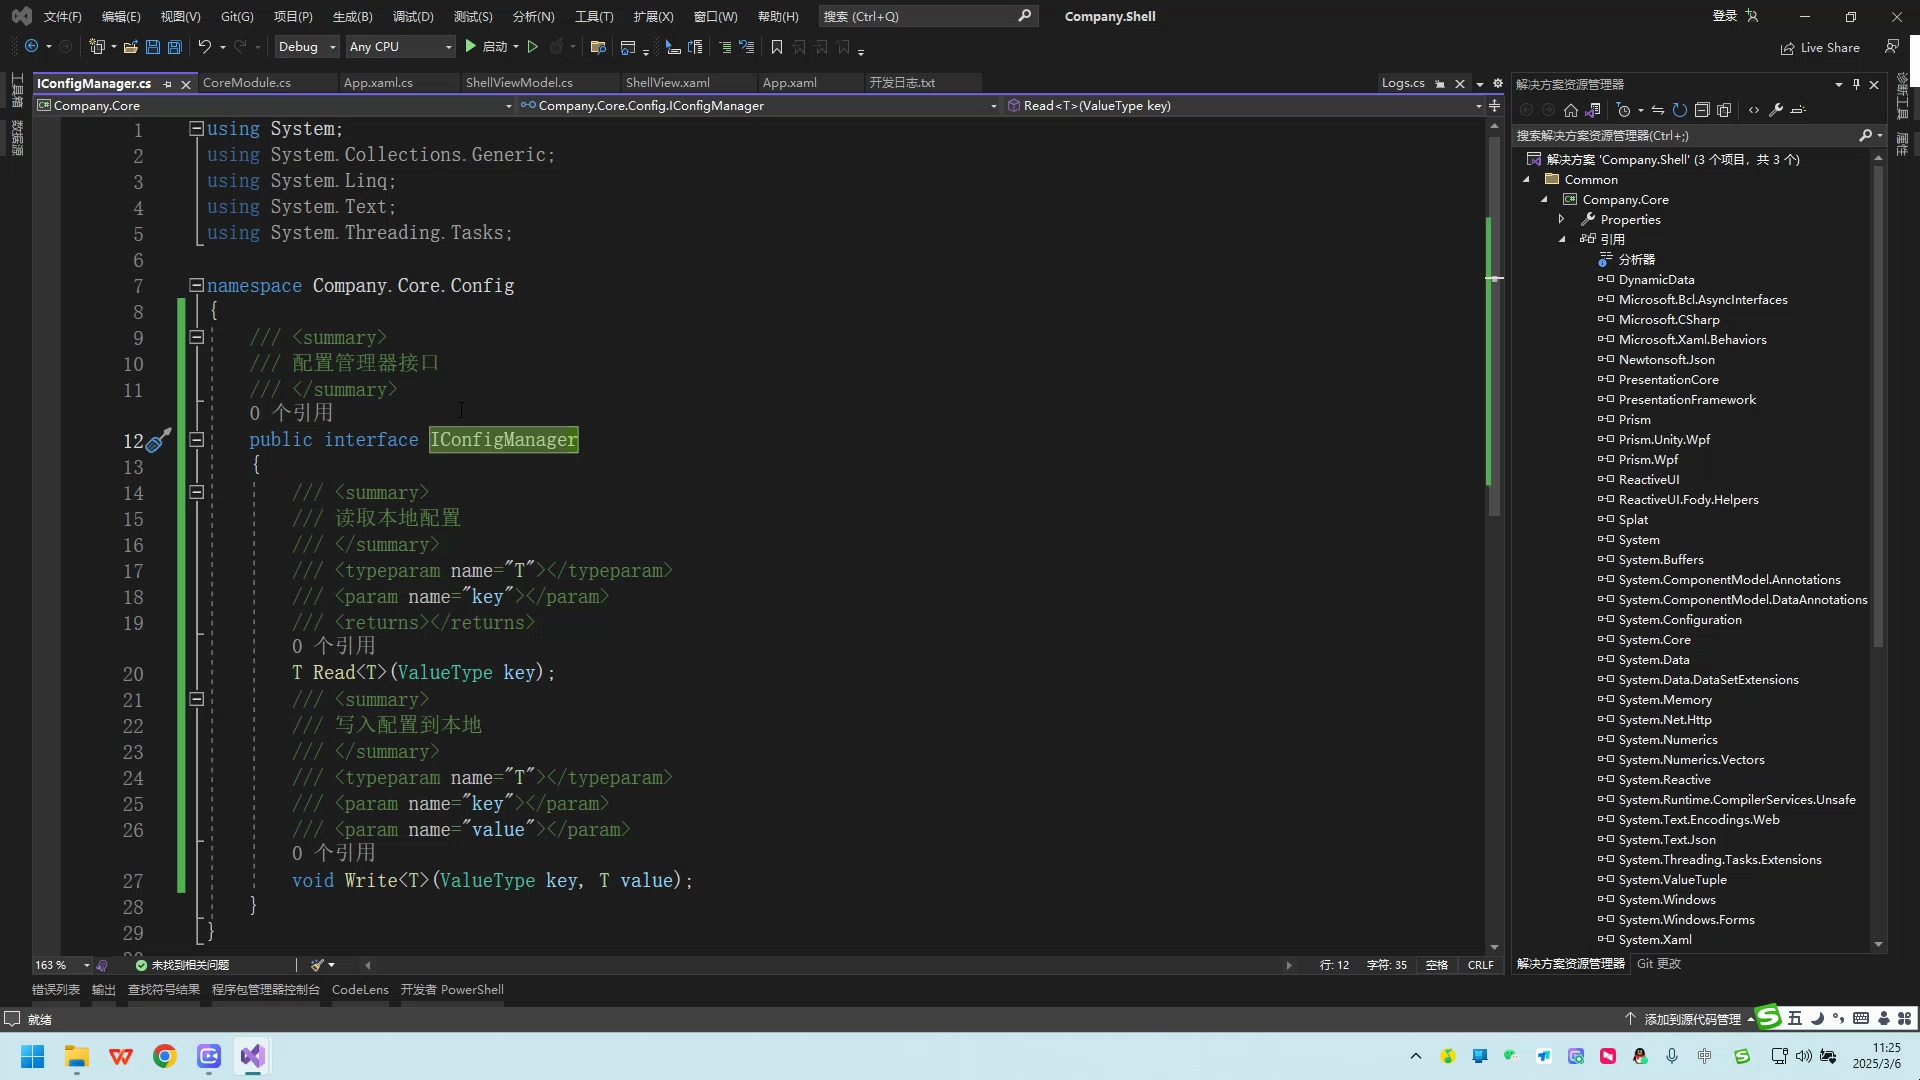Toggle a bookmark using the bookmark toolbar icon
The width and height of the screenshot is (1920, 1080).
(776, 47)
